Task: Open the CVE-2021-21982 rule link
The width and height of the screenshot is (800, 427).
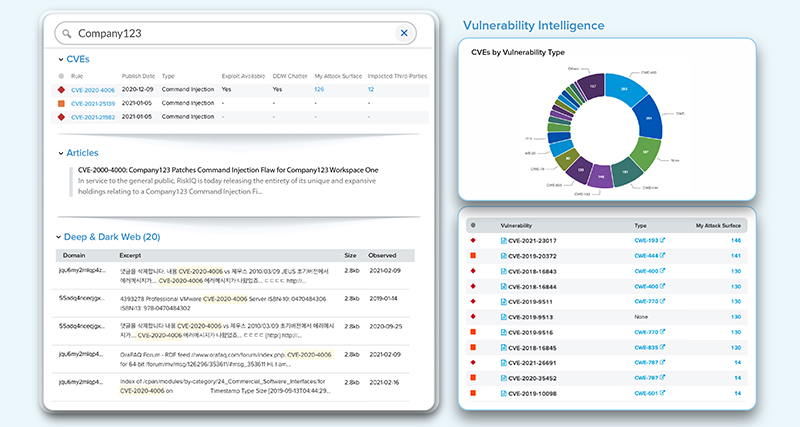Action: point(93,117)
